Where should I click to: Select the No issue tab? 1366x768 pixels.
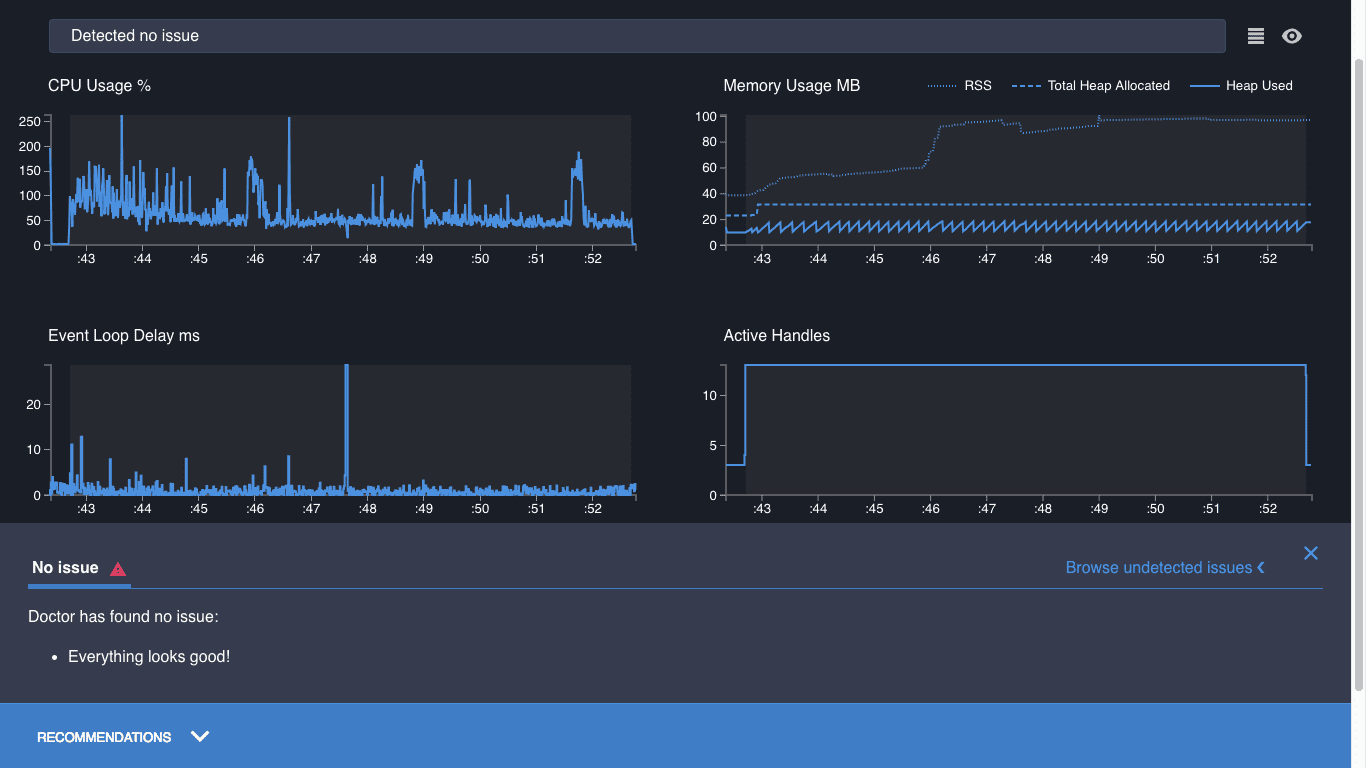pos(79,568)
